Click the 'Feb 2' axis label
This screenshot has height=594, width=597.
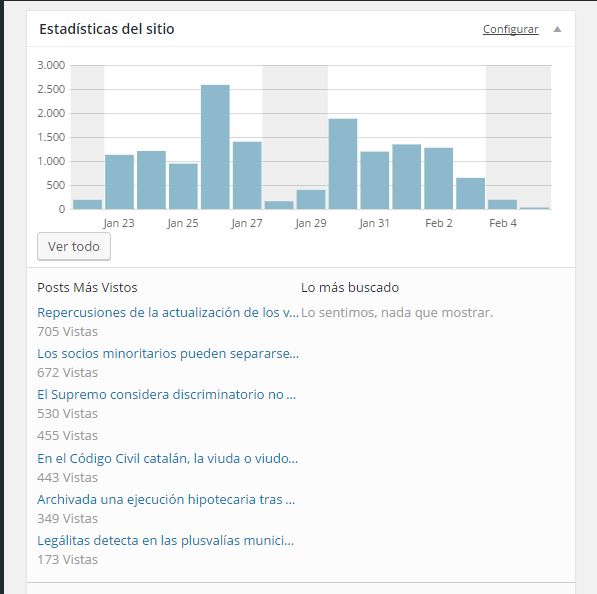click(x=439, y=224)
